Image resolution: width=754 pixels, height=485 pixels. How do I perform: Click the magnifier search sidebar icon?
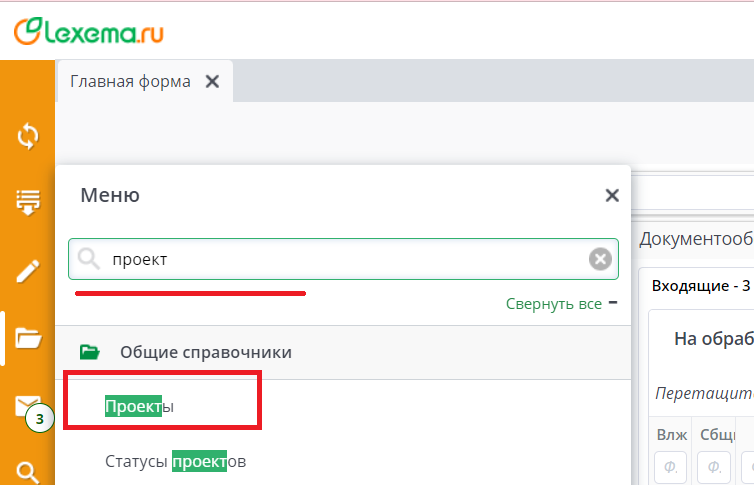click(x=28, y=471)
